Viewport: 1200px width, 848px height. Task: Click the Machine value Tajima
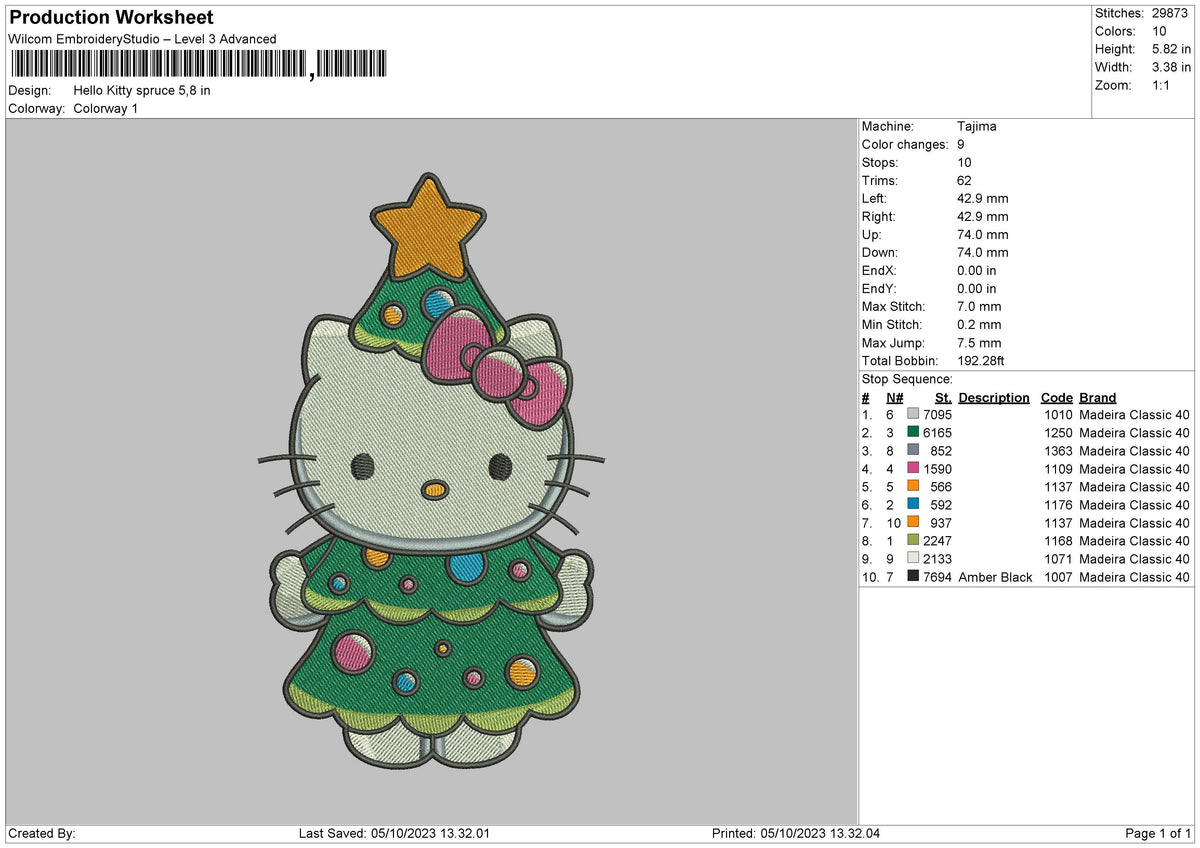(977, 126)
